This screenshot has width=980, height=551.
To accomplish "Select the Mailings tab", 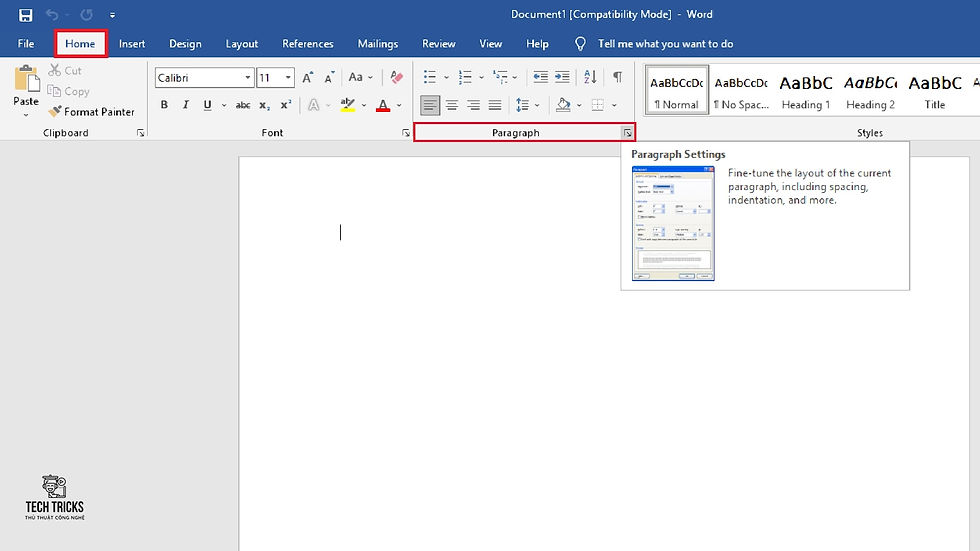I will pos(378,44).
